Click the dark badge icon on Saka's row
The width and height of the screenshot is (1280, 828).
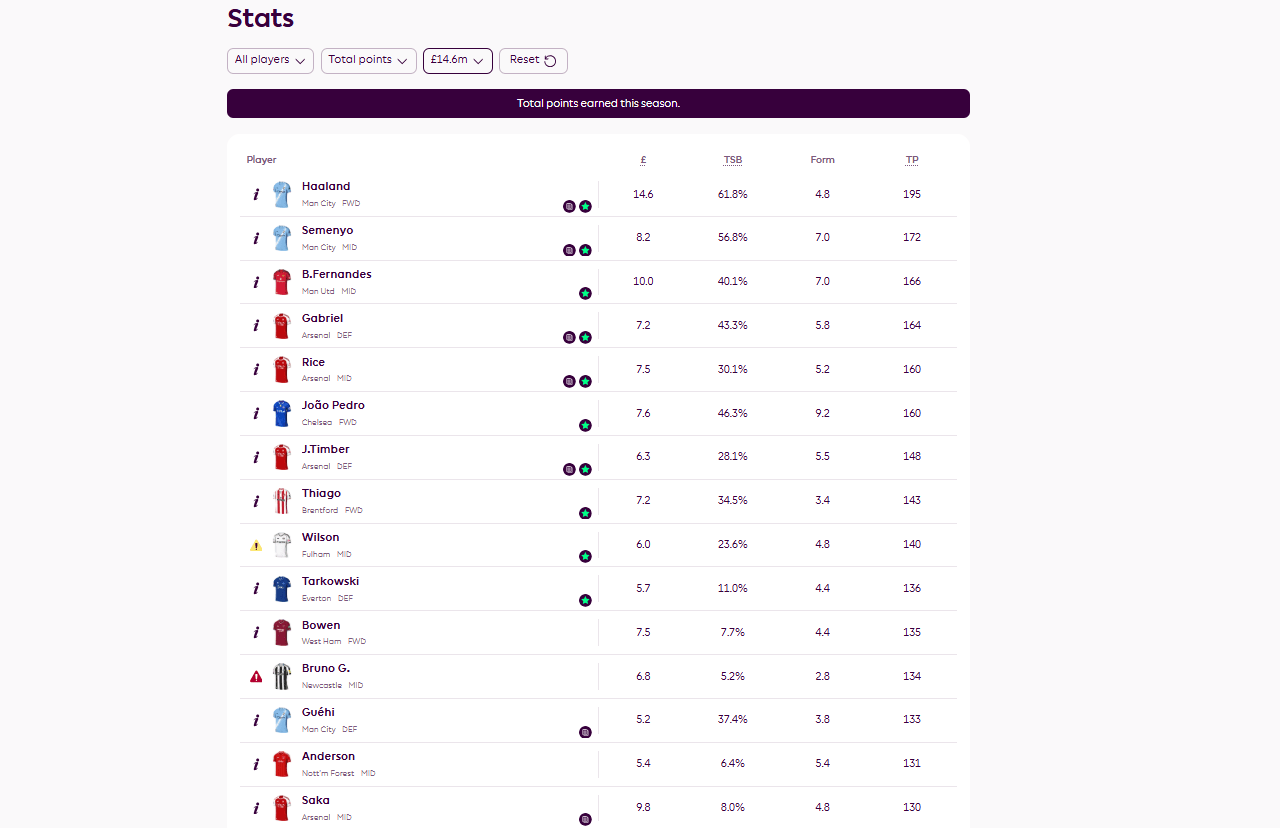[585, 819]
